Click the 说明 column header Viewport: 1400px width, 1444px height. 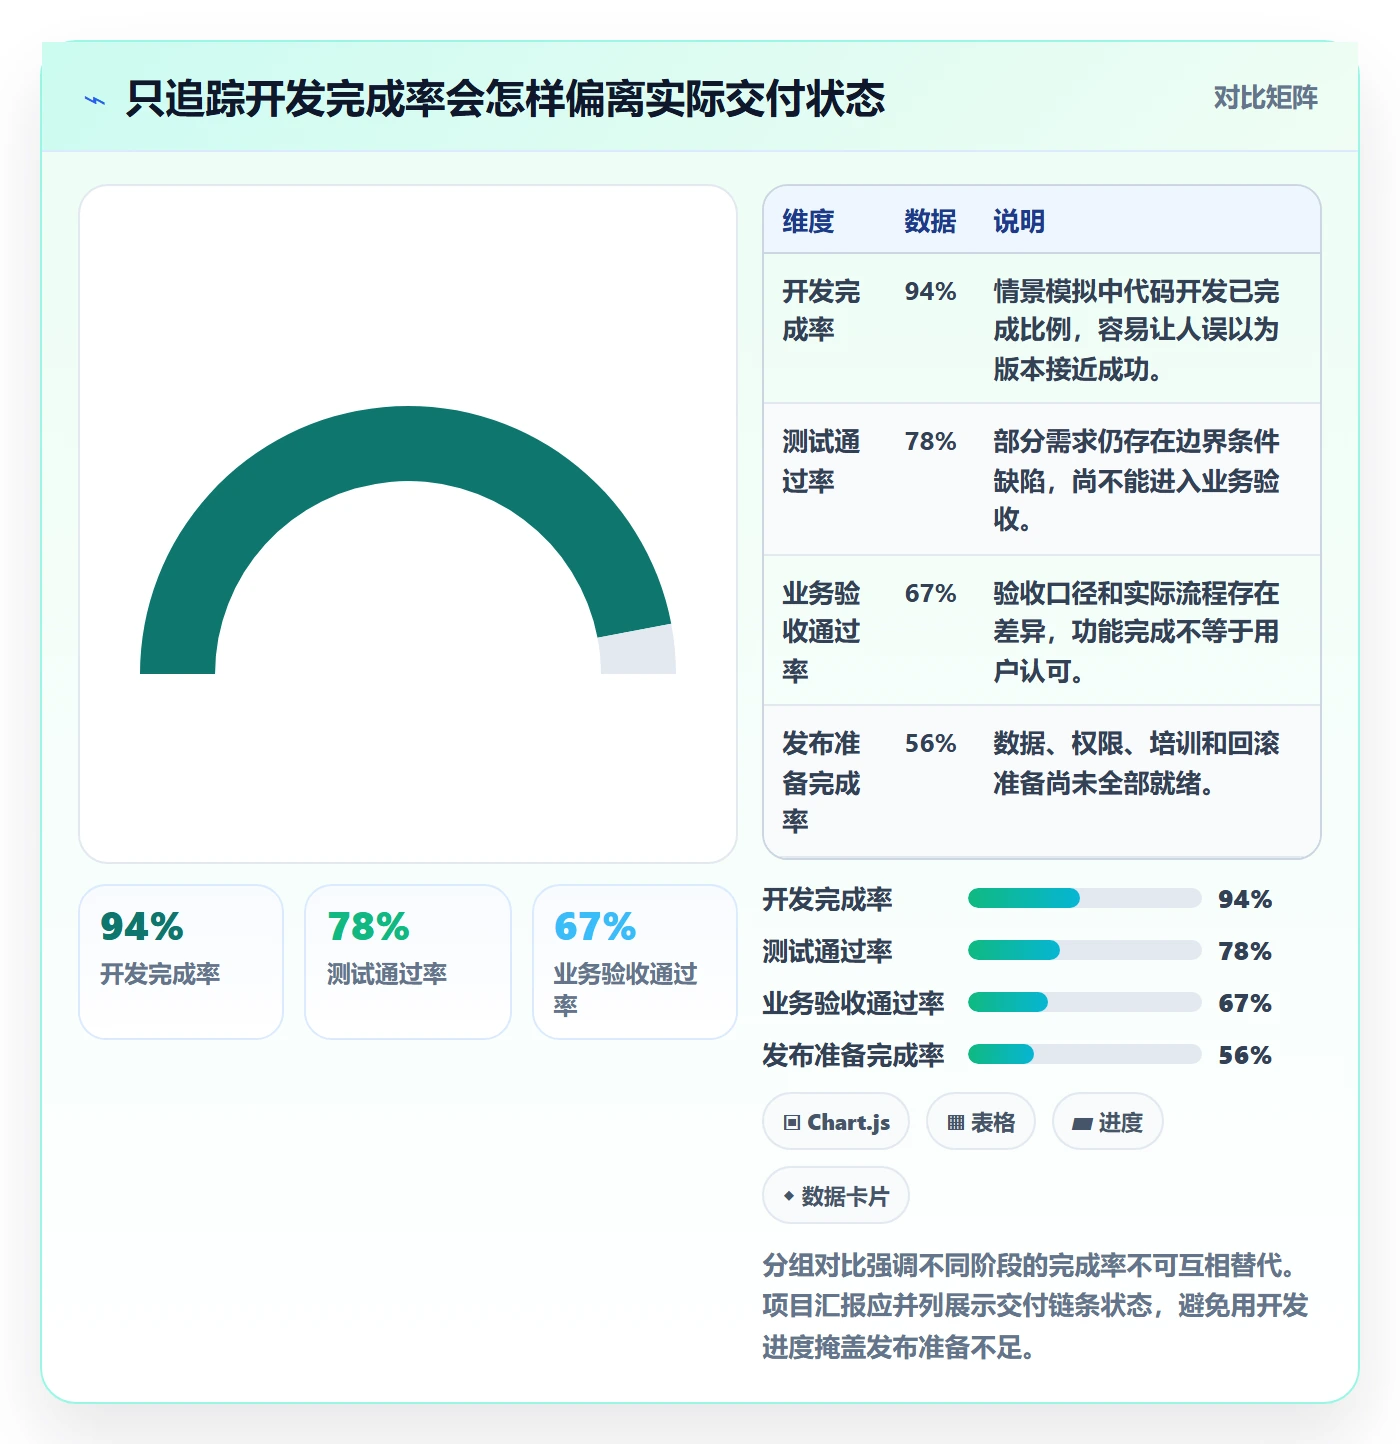(1019, 221)
